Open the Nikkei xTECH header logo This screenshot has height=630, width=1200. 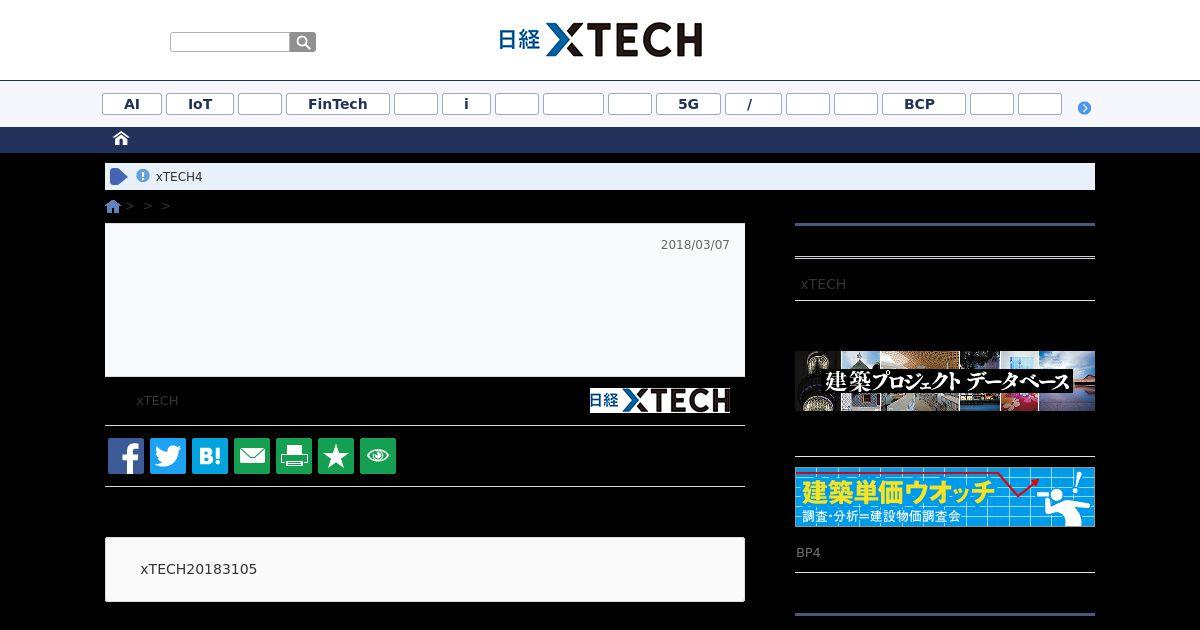click(600, 39)
